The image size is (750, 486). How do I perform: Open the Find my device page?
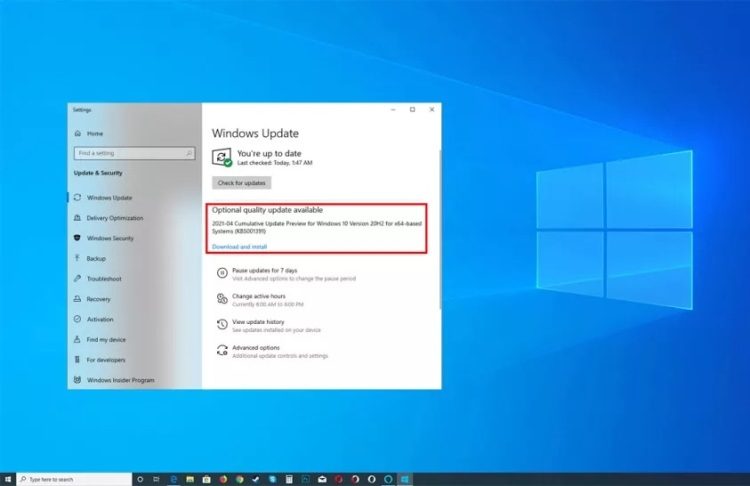[106, 340]
